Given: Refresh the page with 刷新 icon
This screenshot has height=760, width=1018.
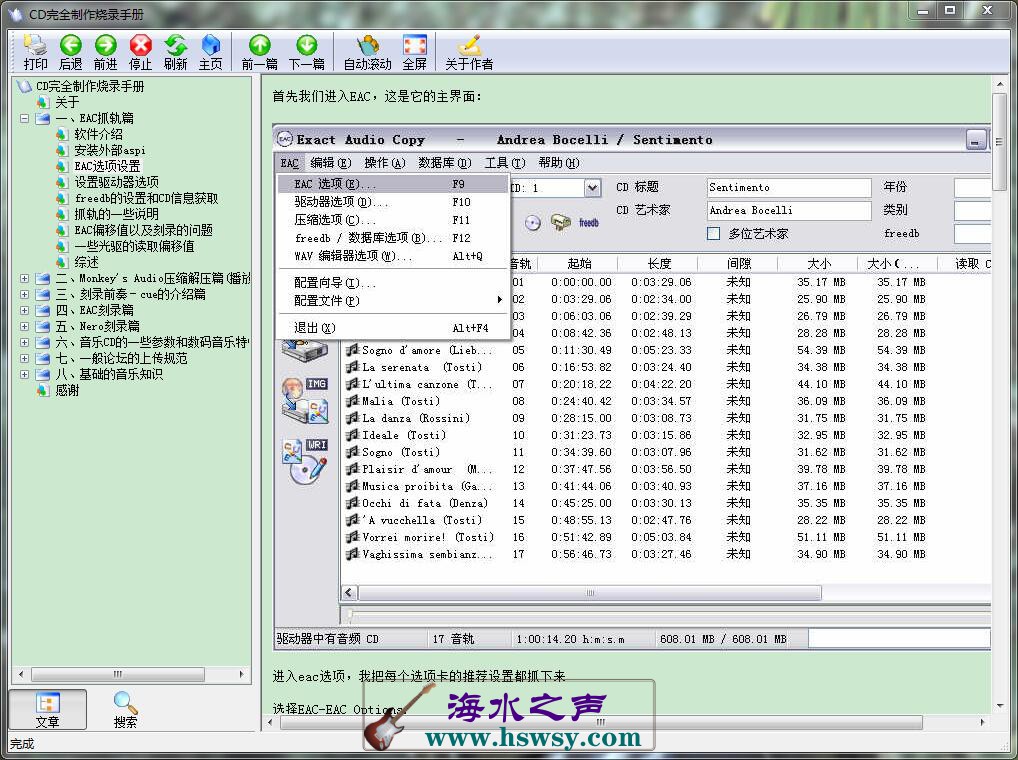Looking at the screenshot, I should (175, 51).
